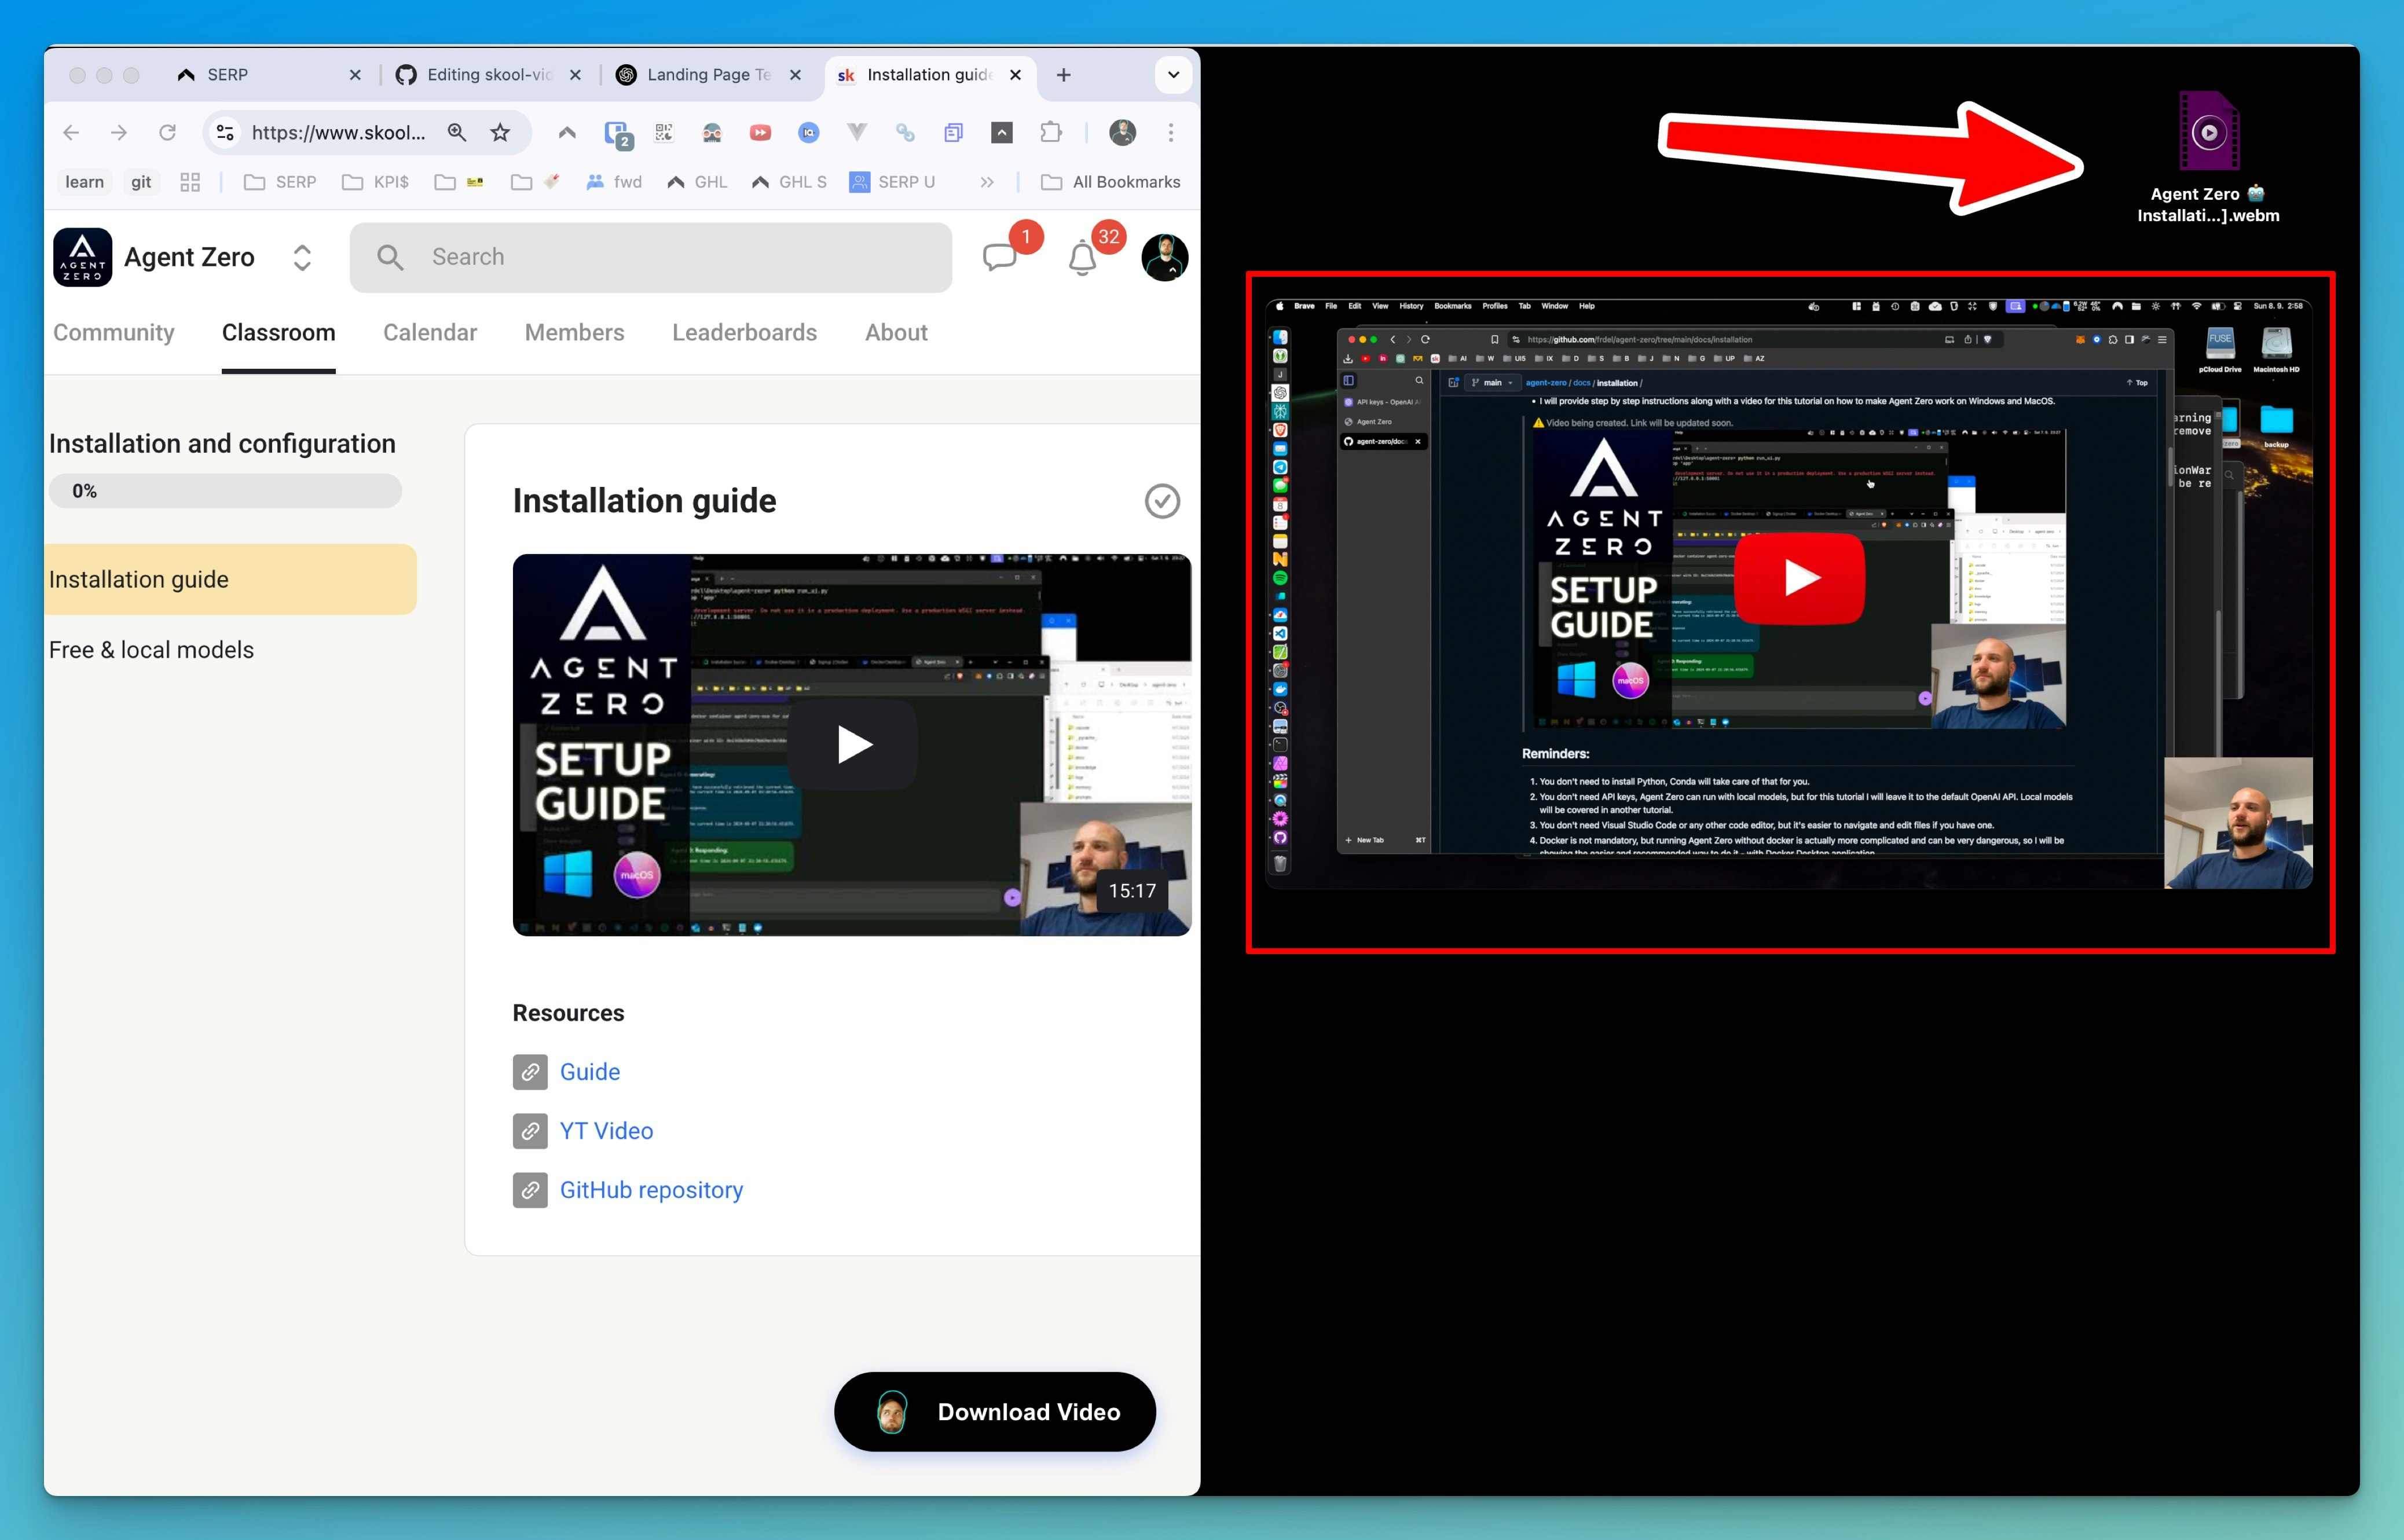Open the Extensions puzzle piece menu

tap(1050, 132)
